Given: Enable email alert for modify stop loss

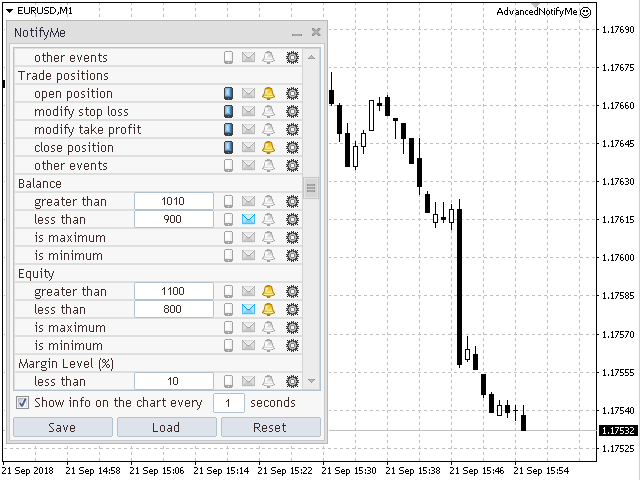Looking at the screenshot, I should pyautogui.click(x=248, y=111).
